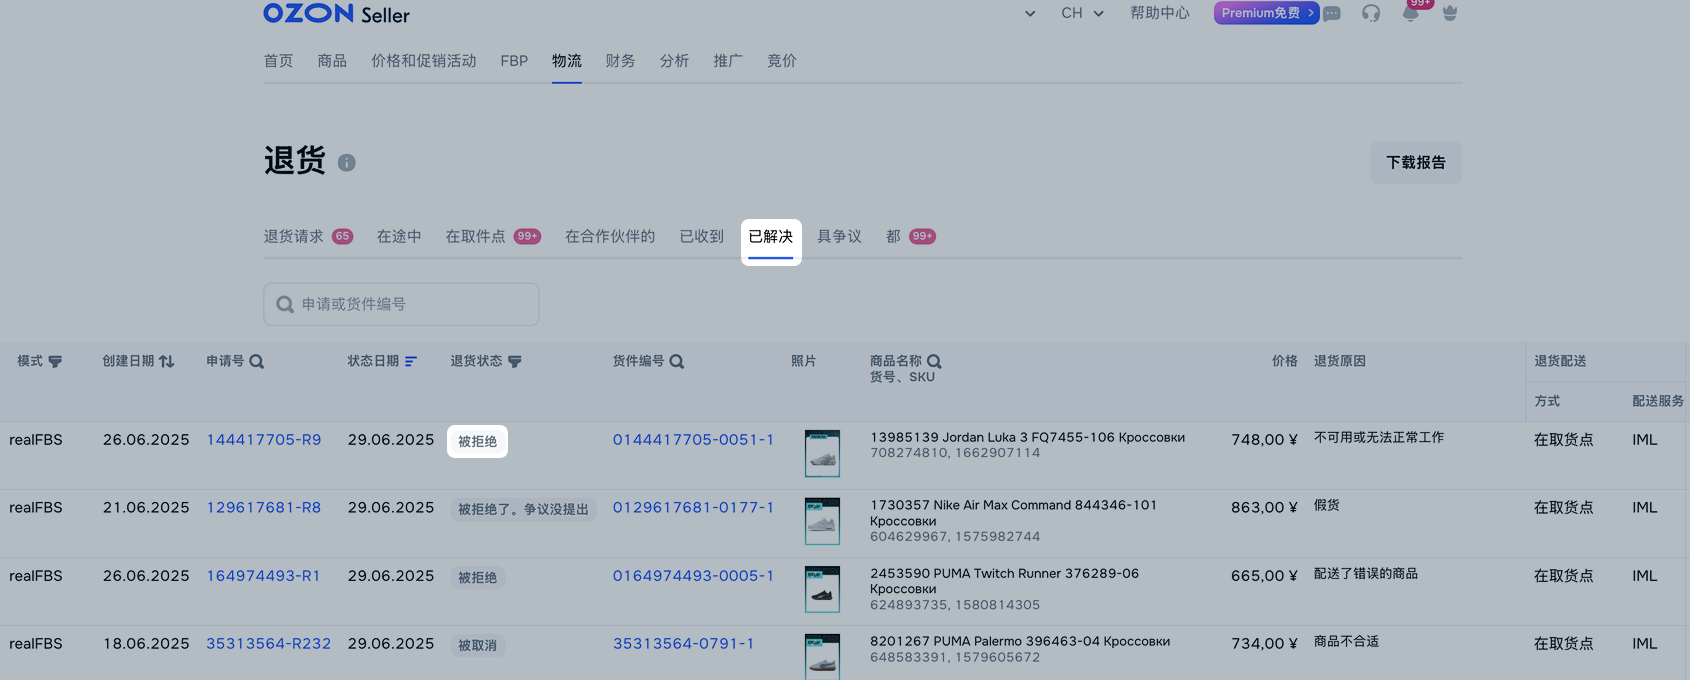The width and height of the screenshot is (1690, 680).
Task: Open request 144417705-R9 link
Action: pyautogui.click(x=264, y=440)
